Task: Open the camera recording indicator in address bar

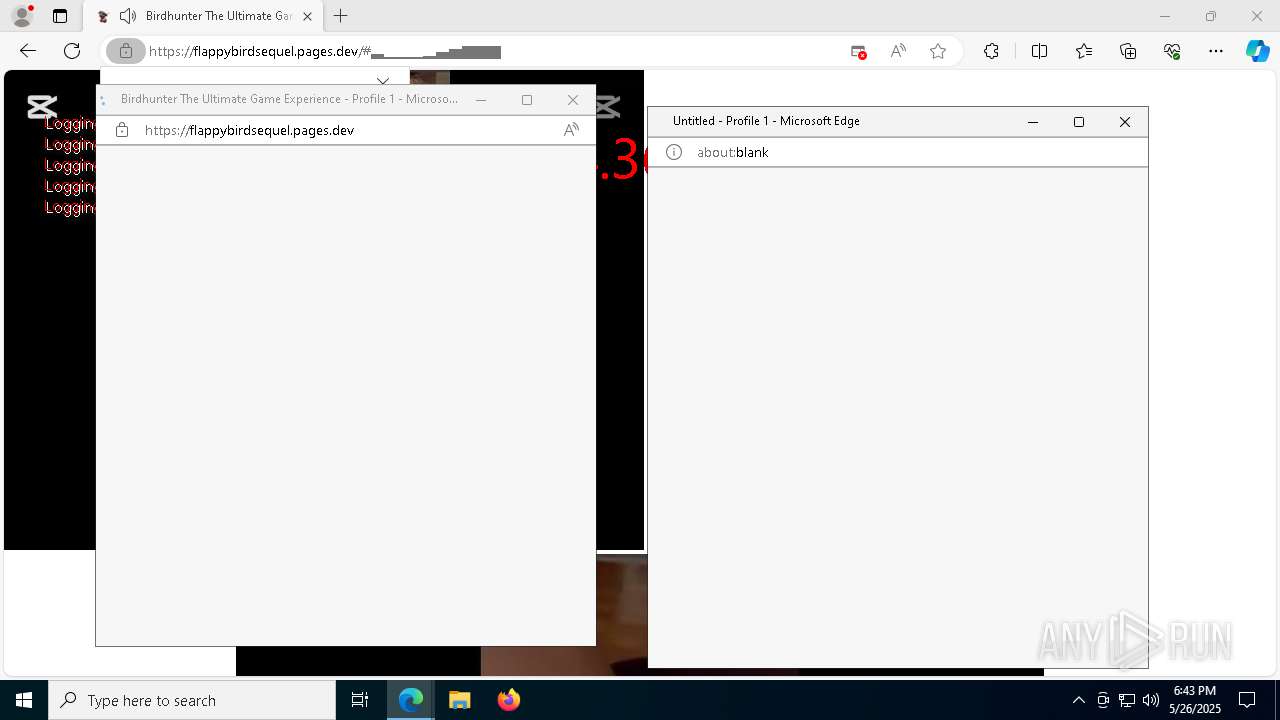Action: click(858, 51)
